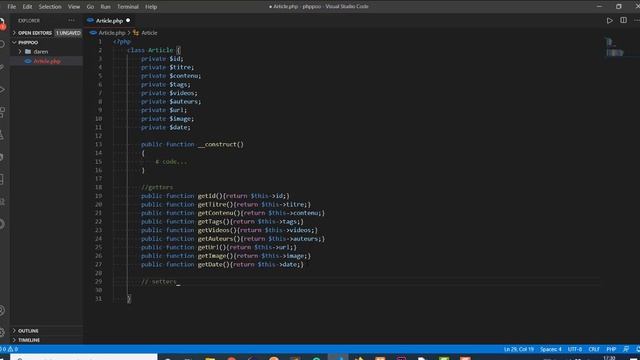Open the feedback icon in the status bar
Viewport: 640px width, 360px height.
tap(626, 349)
